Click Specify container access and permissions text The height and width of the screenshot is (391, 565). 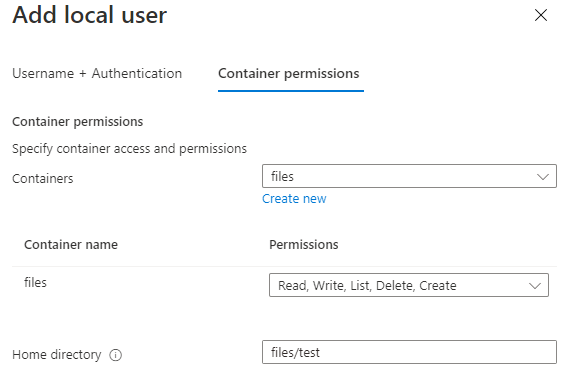(129, 149)
